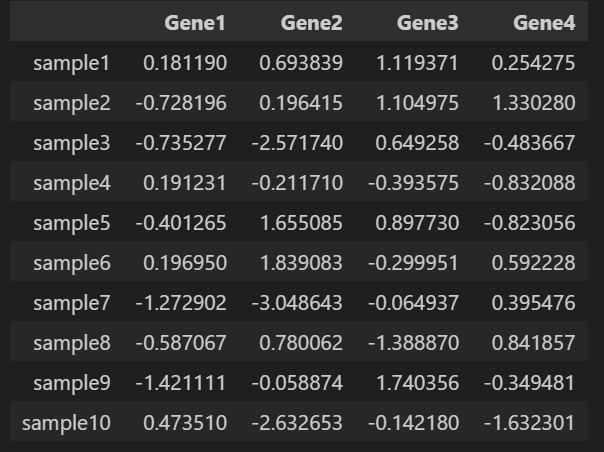Viewport: 604px width, 452px height.
Task: Click the value 1.740356
Action: tap(417, 383)
